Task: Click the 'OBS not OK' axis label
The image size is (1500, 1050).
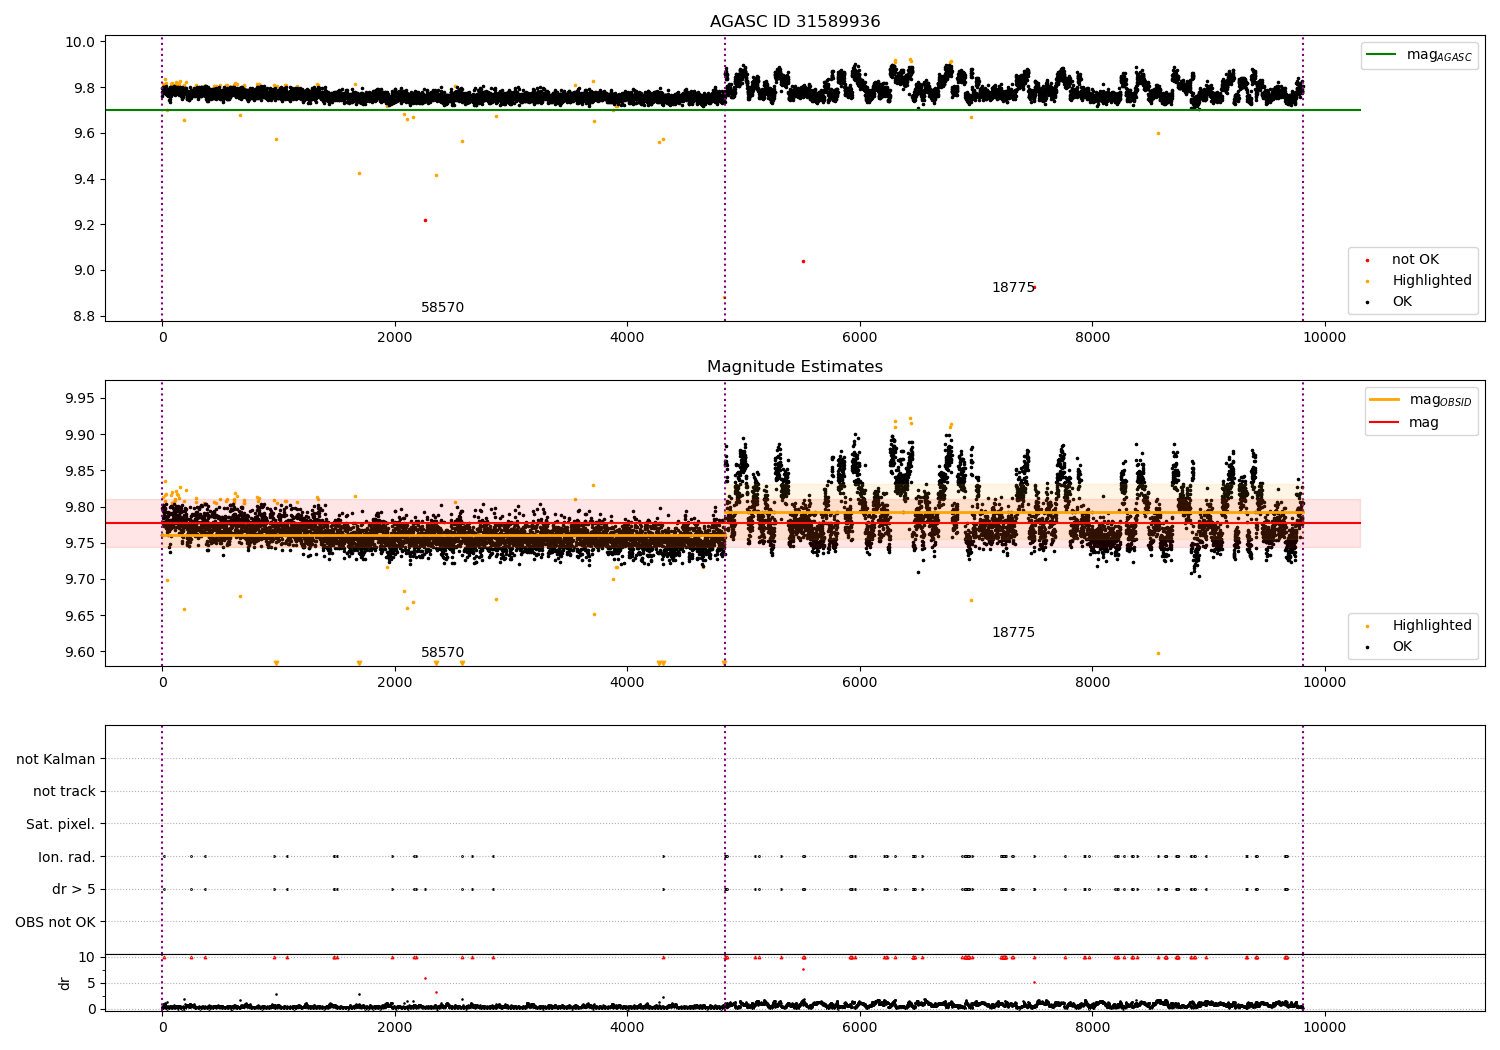Action: 55,922
